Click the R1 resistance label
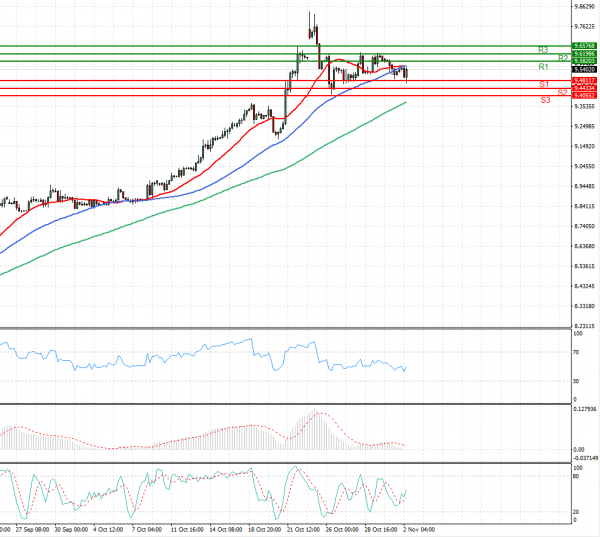The image size is (600, 537). (x=543, y=67)
